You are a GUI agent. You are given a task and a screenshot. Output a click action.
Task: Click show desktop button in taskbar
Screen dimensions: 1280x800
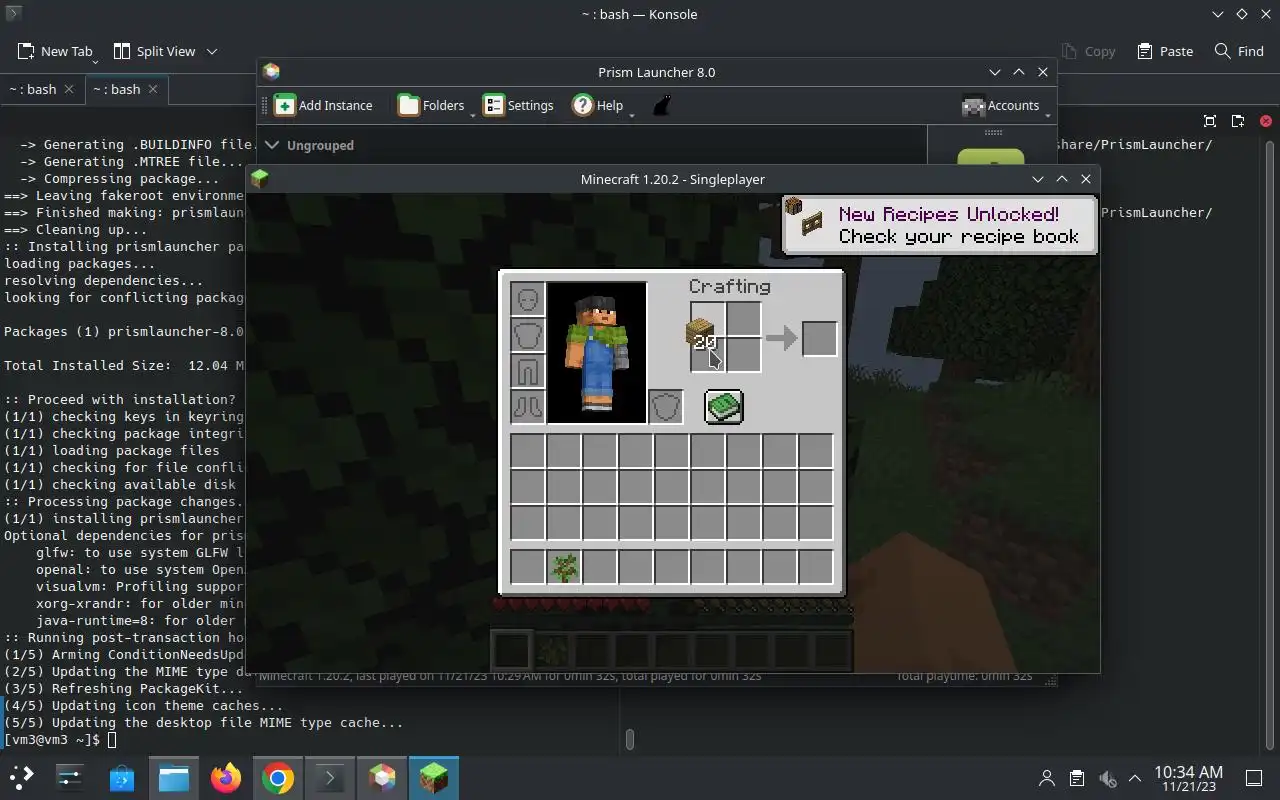(x=1253, y=778)
